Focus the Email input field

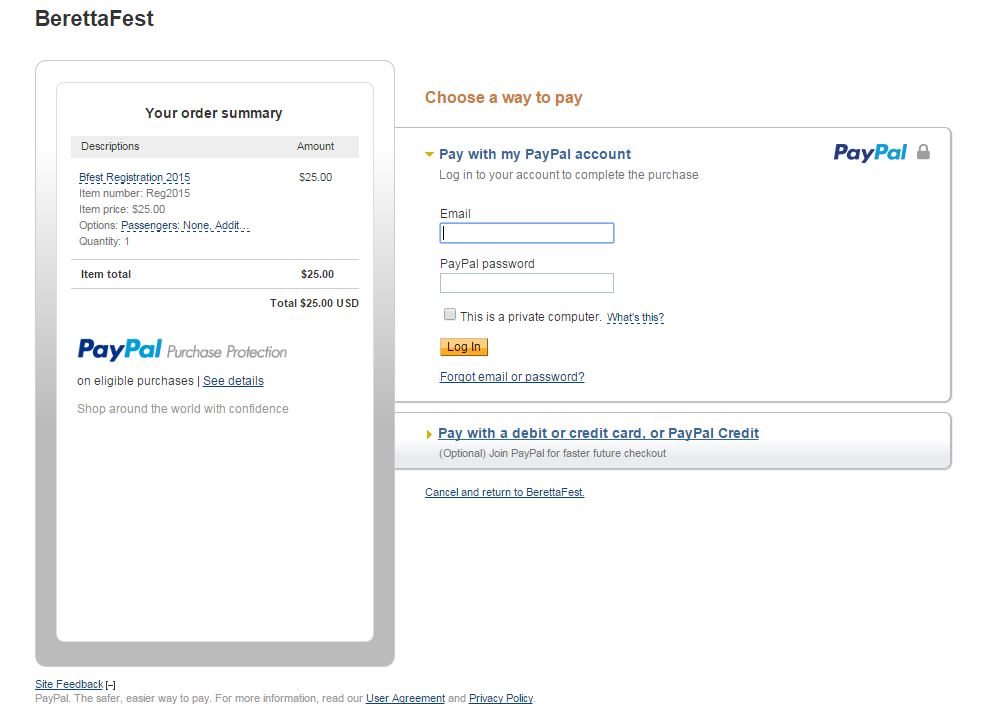point(526,233)
